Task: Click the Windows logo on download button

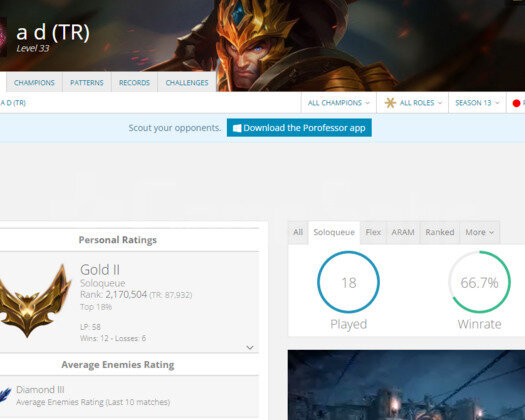Action: click(237, 128)
